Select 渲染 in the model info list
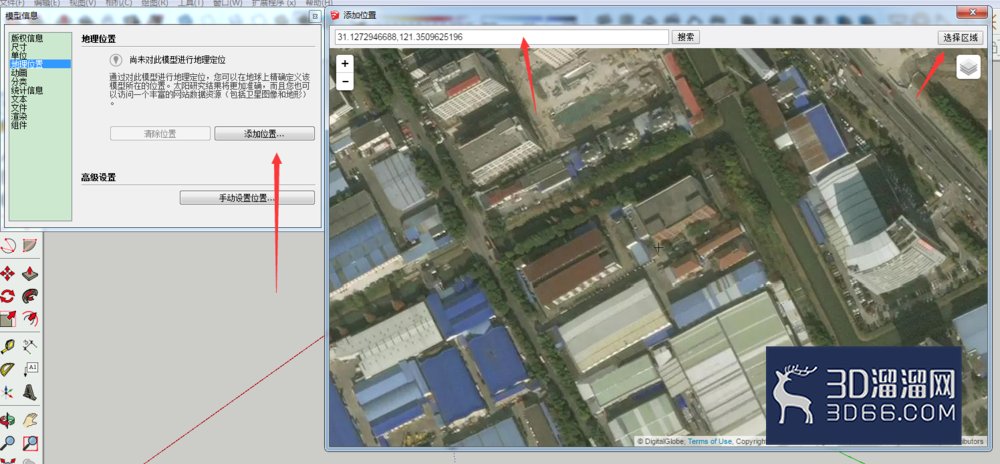Viewport: 1000px width, 464px height. click(x=18, y=117)
